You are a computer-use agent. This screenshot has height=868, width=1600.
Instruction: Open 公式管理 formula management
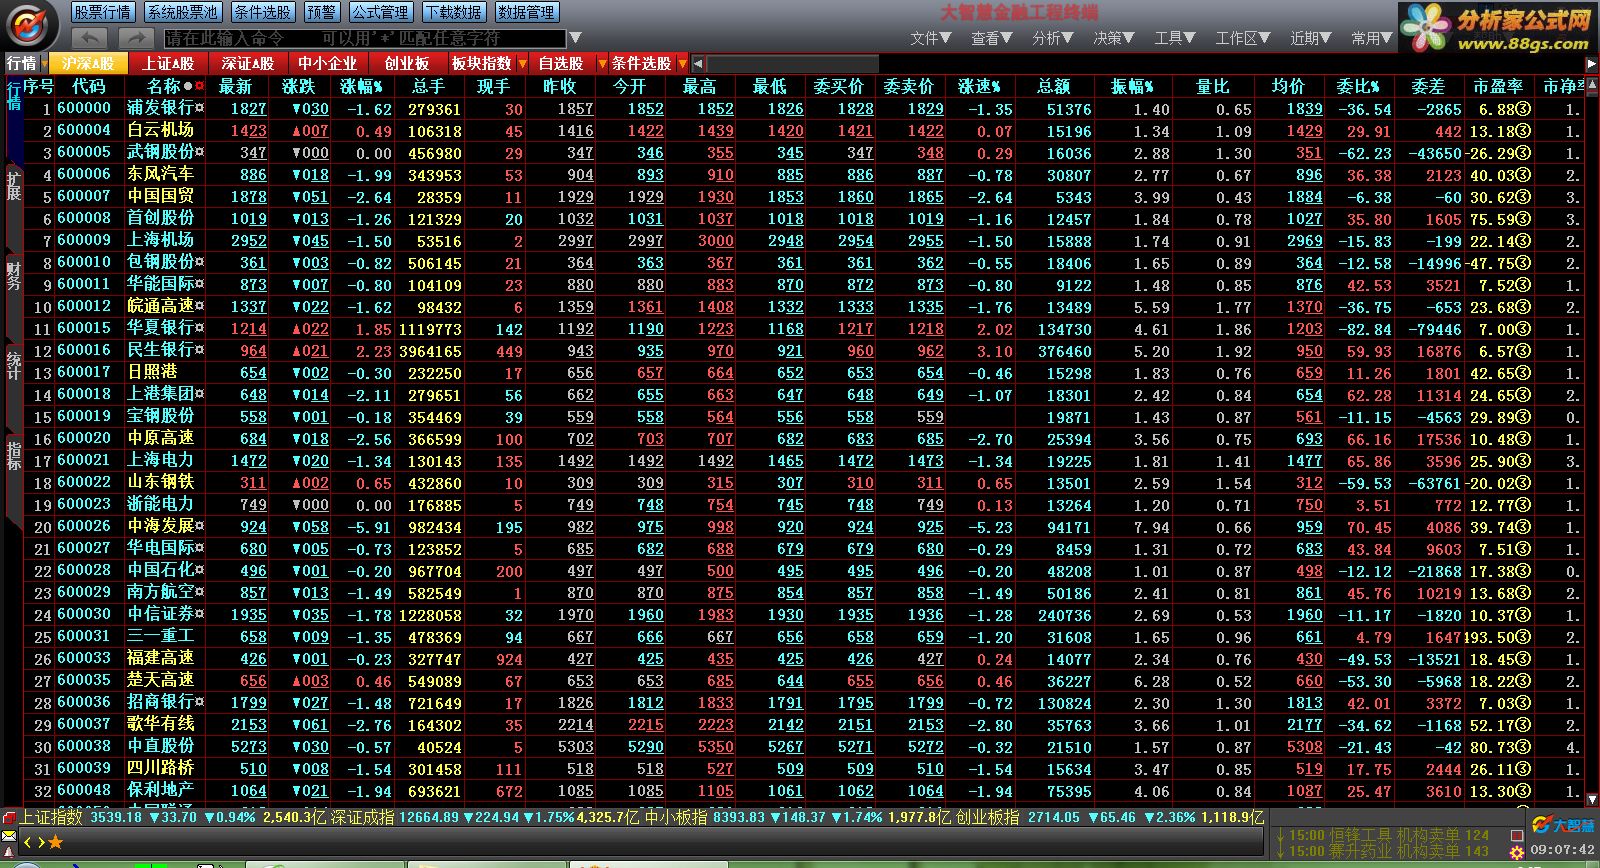click(x=380, y=12)
